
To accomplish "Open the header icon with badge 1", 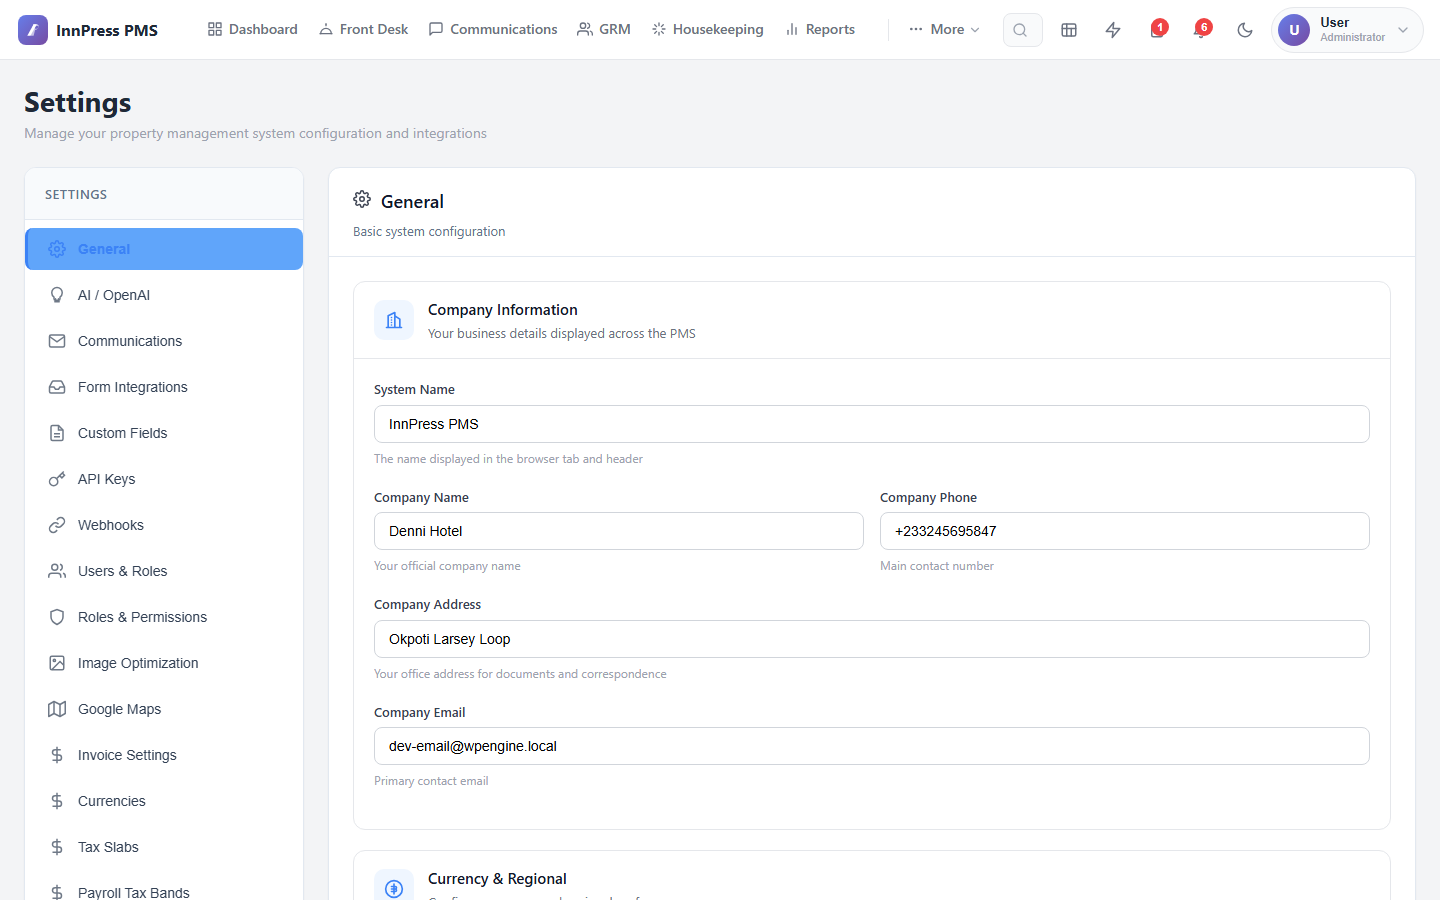I will (1157, 30).
